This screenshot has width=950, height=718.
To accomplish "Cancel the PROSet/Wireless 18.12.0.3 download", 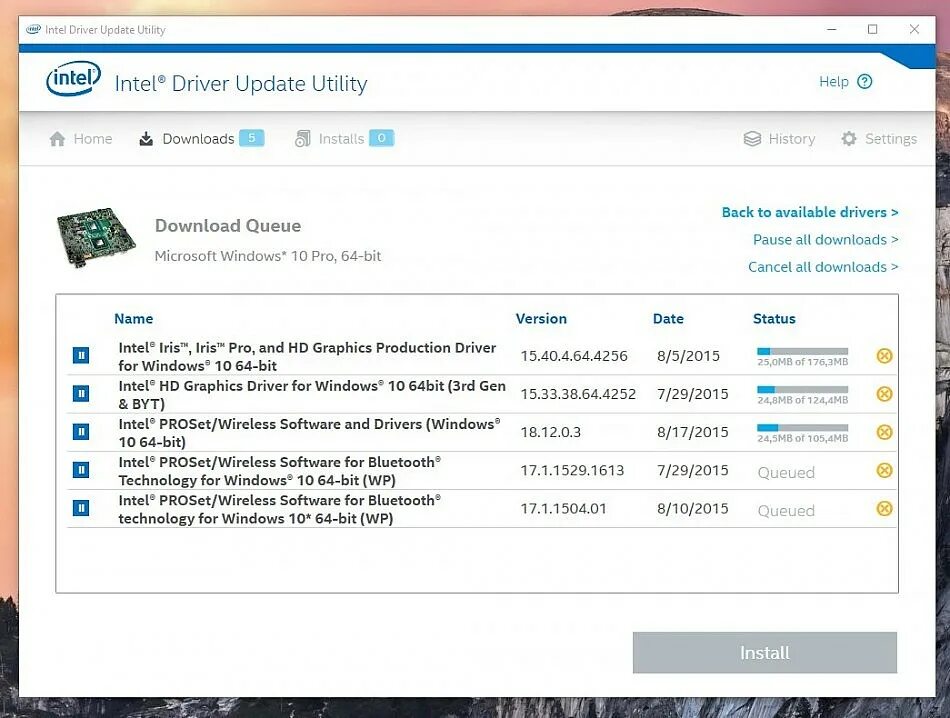I will pyautogui.click(x=885, y=432).
